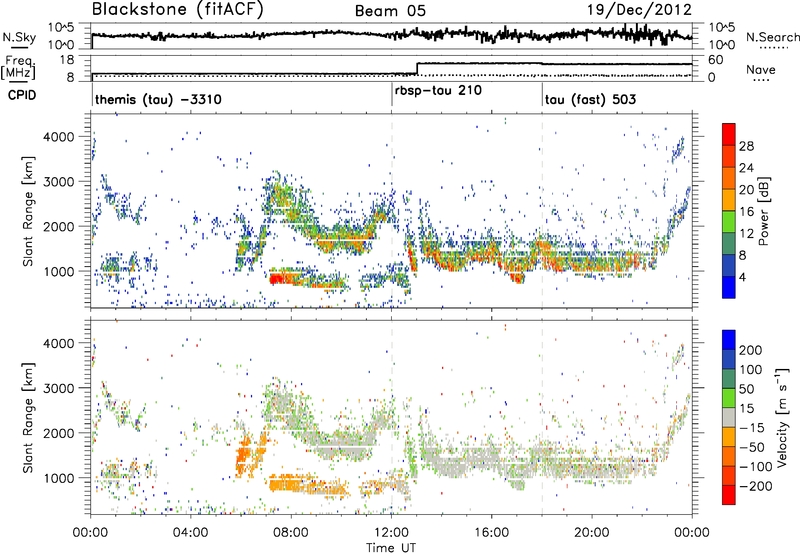This screenshot has width=800, height=554.
Task: Click the 'Nave' legend label
Action: tap(761, 69)
